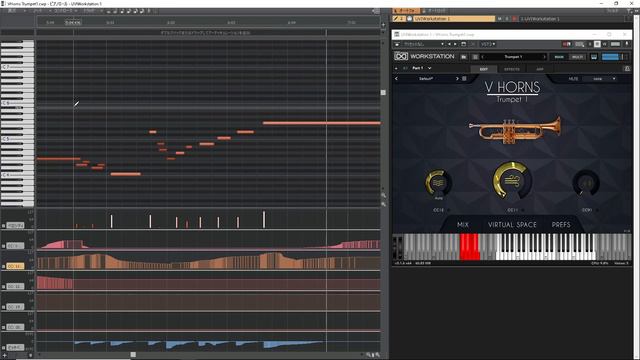The height and width of the screenshot is (360, 640).
Task: Click the vertical zoom-in magnifier icon
Action: pyautogui.click(x=384, y=196)
